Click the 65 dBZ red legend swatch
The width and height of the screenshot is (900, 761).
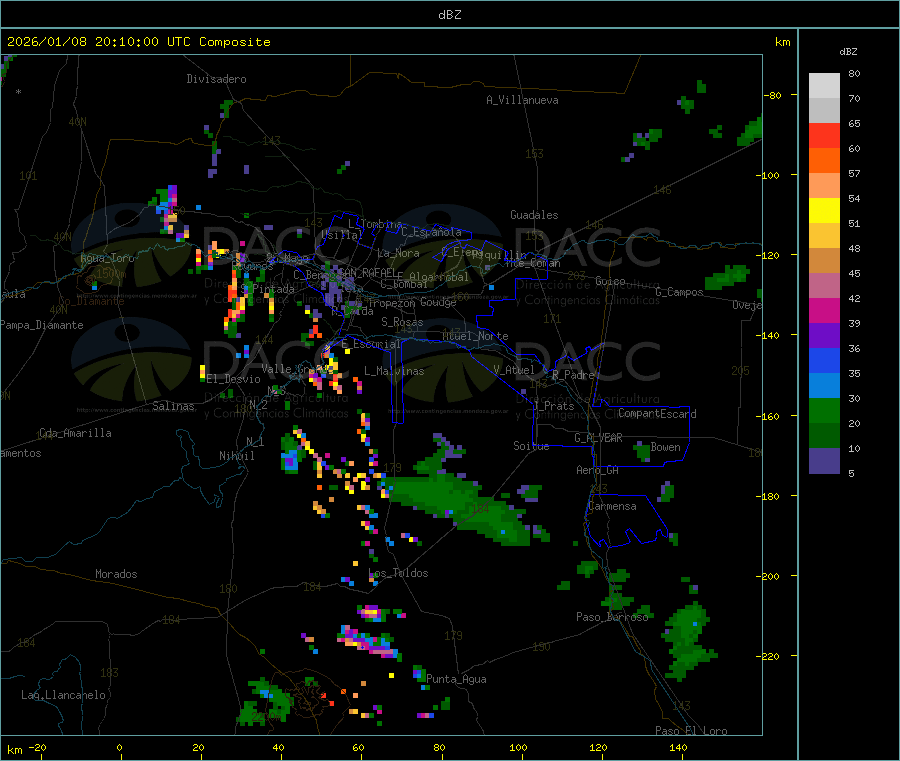(824, 135)
